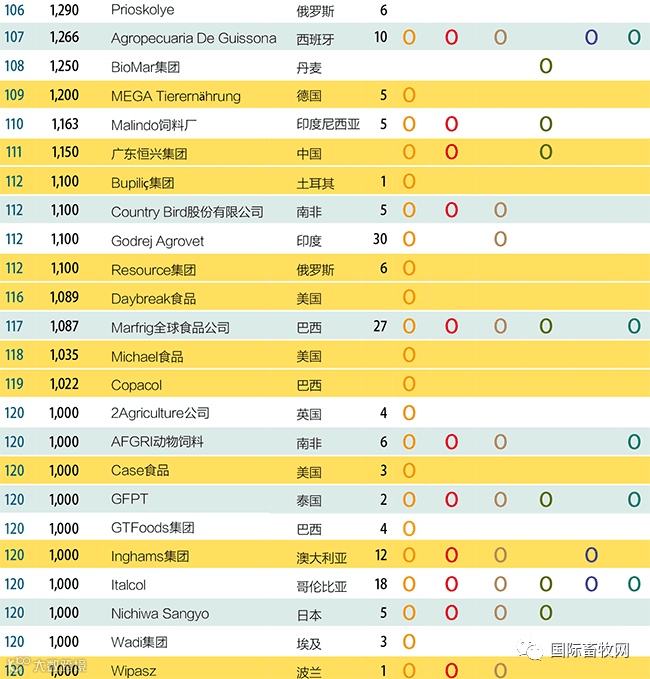Click the value 1,250
Image resolution: width=650 pixels, height=679 pixels.
65,66
